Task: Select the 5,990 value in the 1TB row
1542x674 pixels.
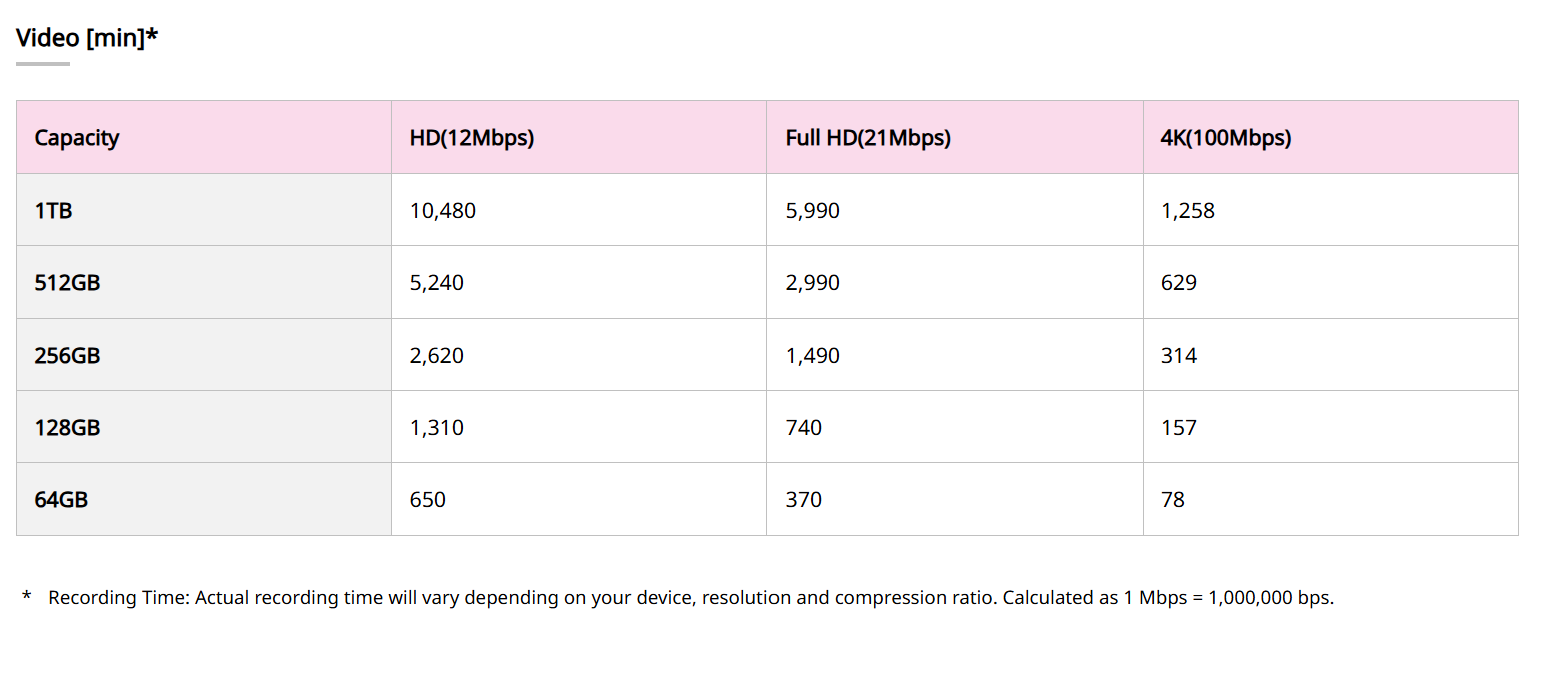Action: click(x=813, y=211)
